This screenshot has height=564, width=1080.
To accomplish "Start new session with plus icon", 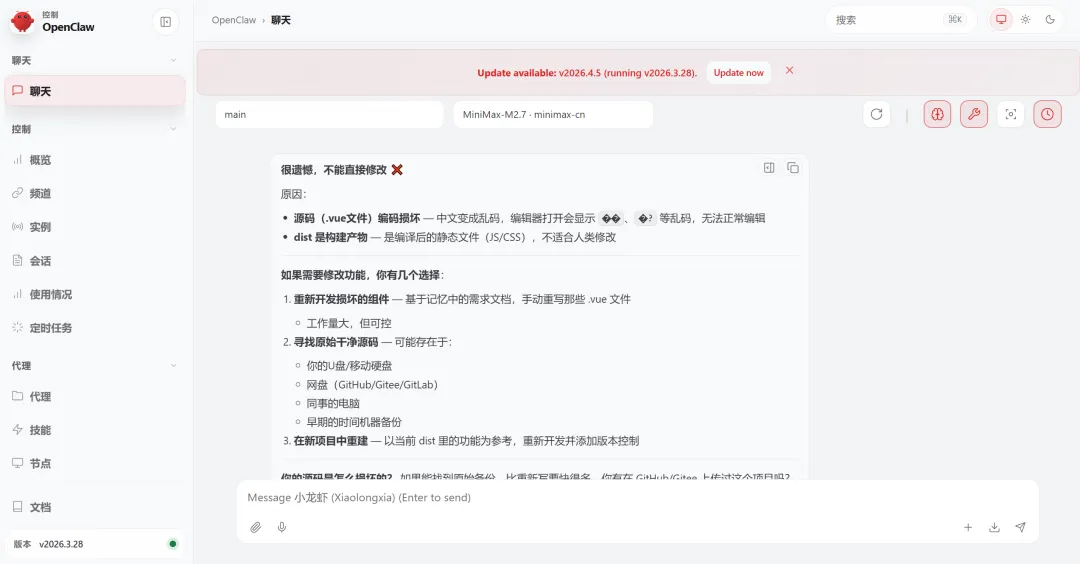I will [x=968, y=528].
